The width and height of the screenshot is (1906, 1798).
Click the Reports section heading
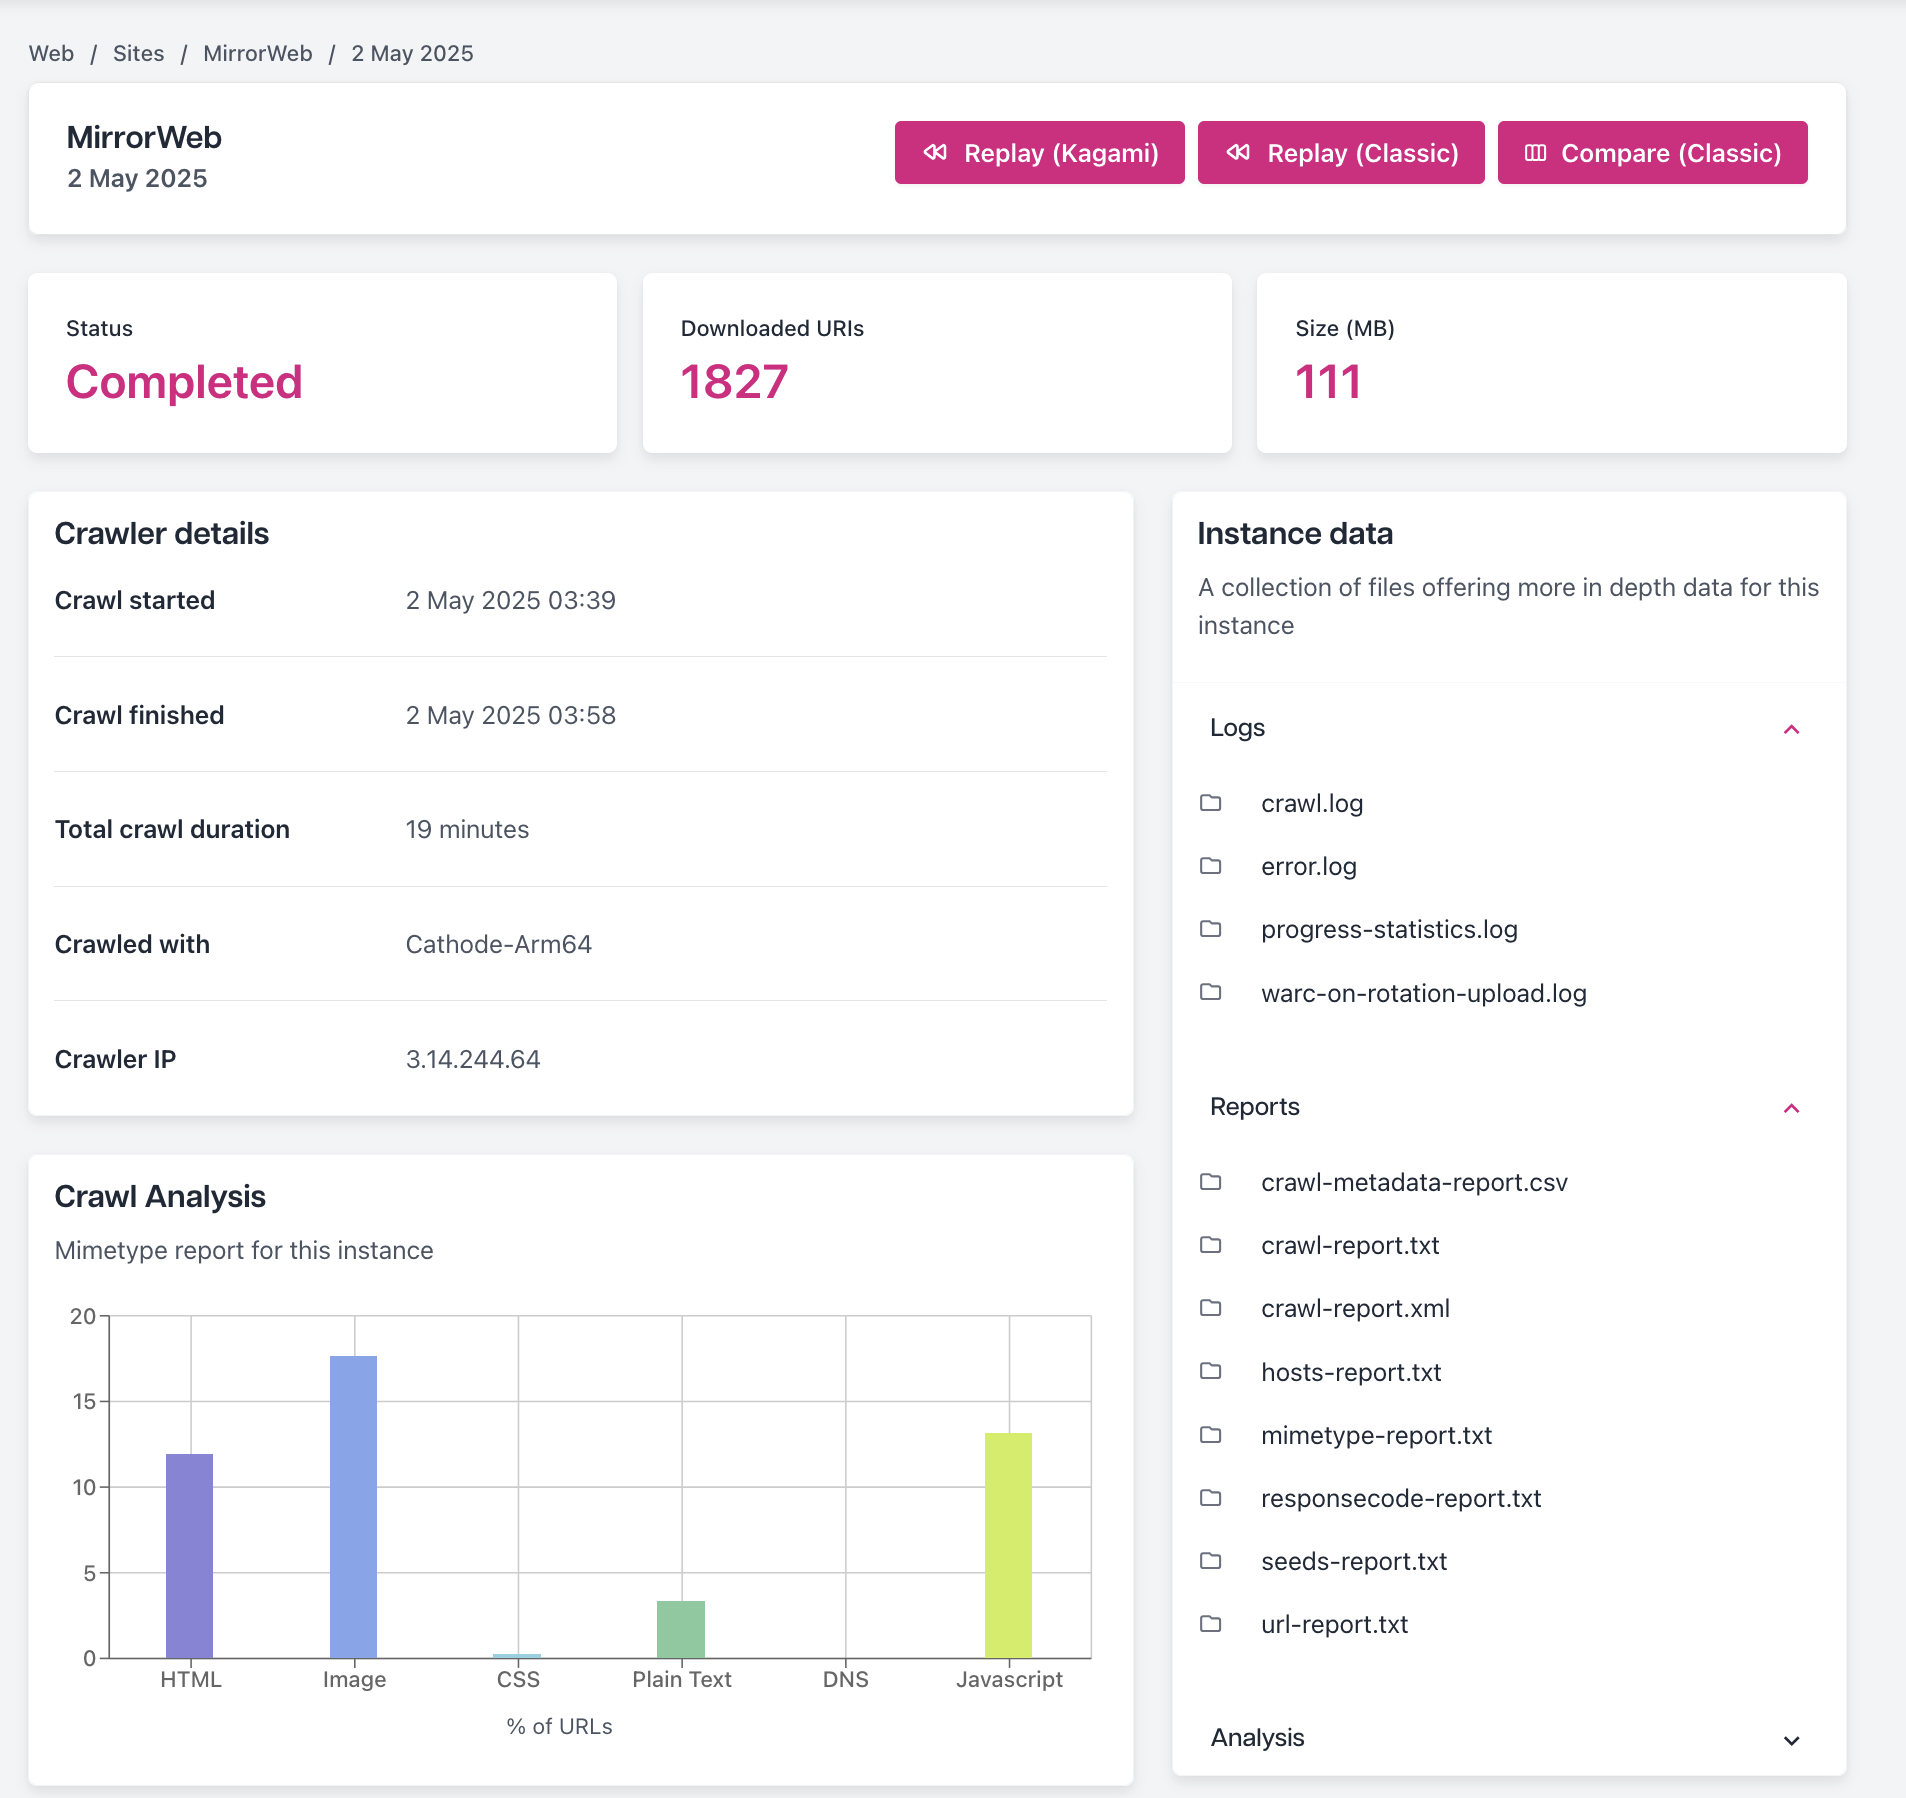1254,1106
